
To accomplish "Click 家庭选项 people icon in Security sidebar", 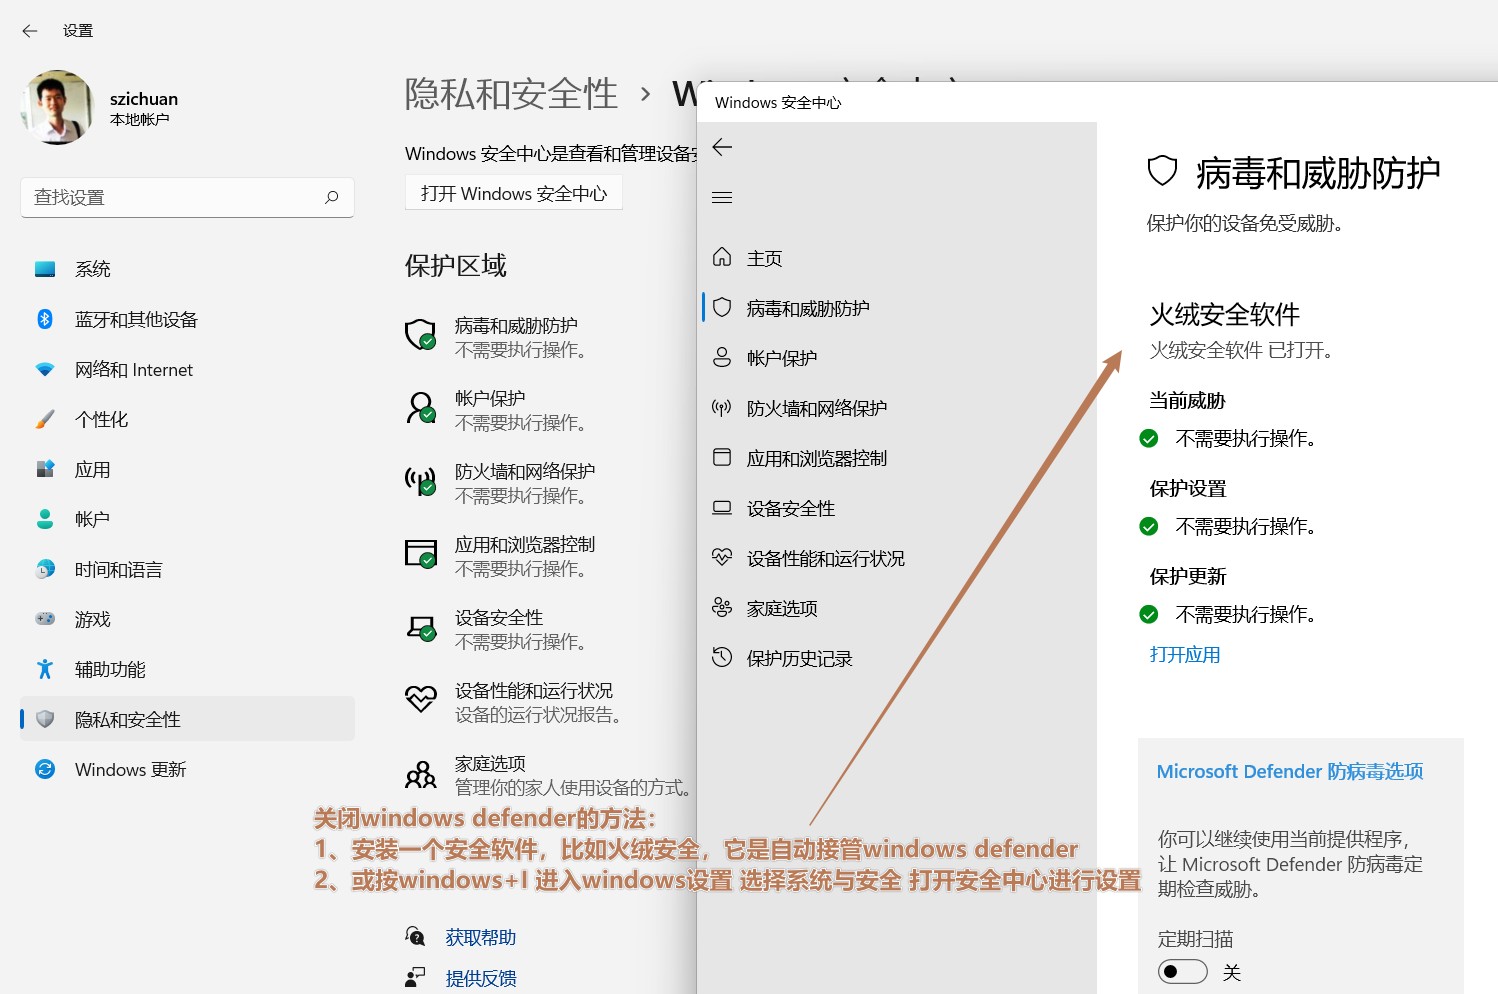I will (722, 607).
